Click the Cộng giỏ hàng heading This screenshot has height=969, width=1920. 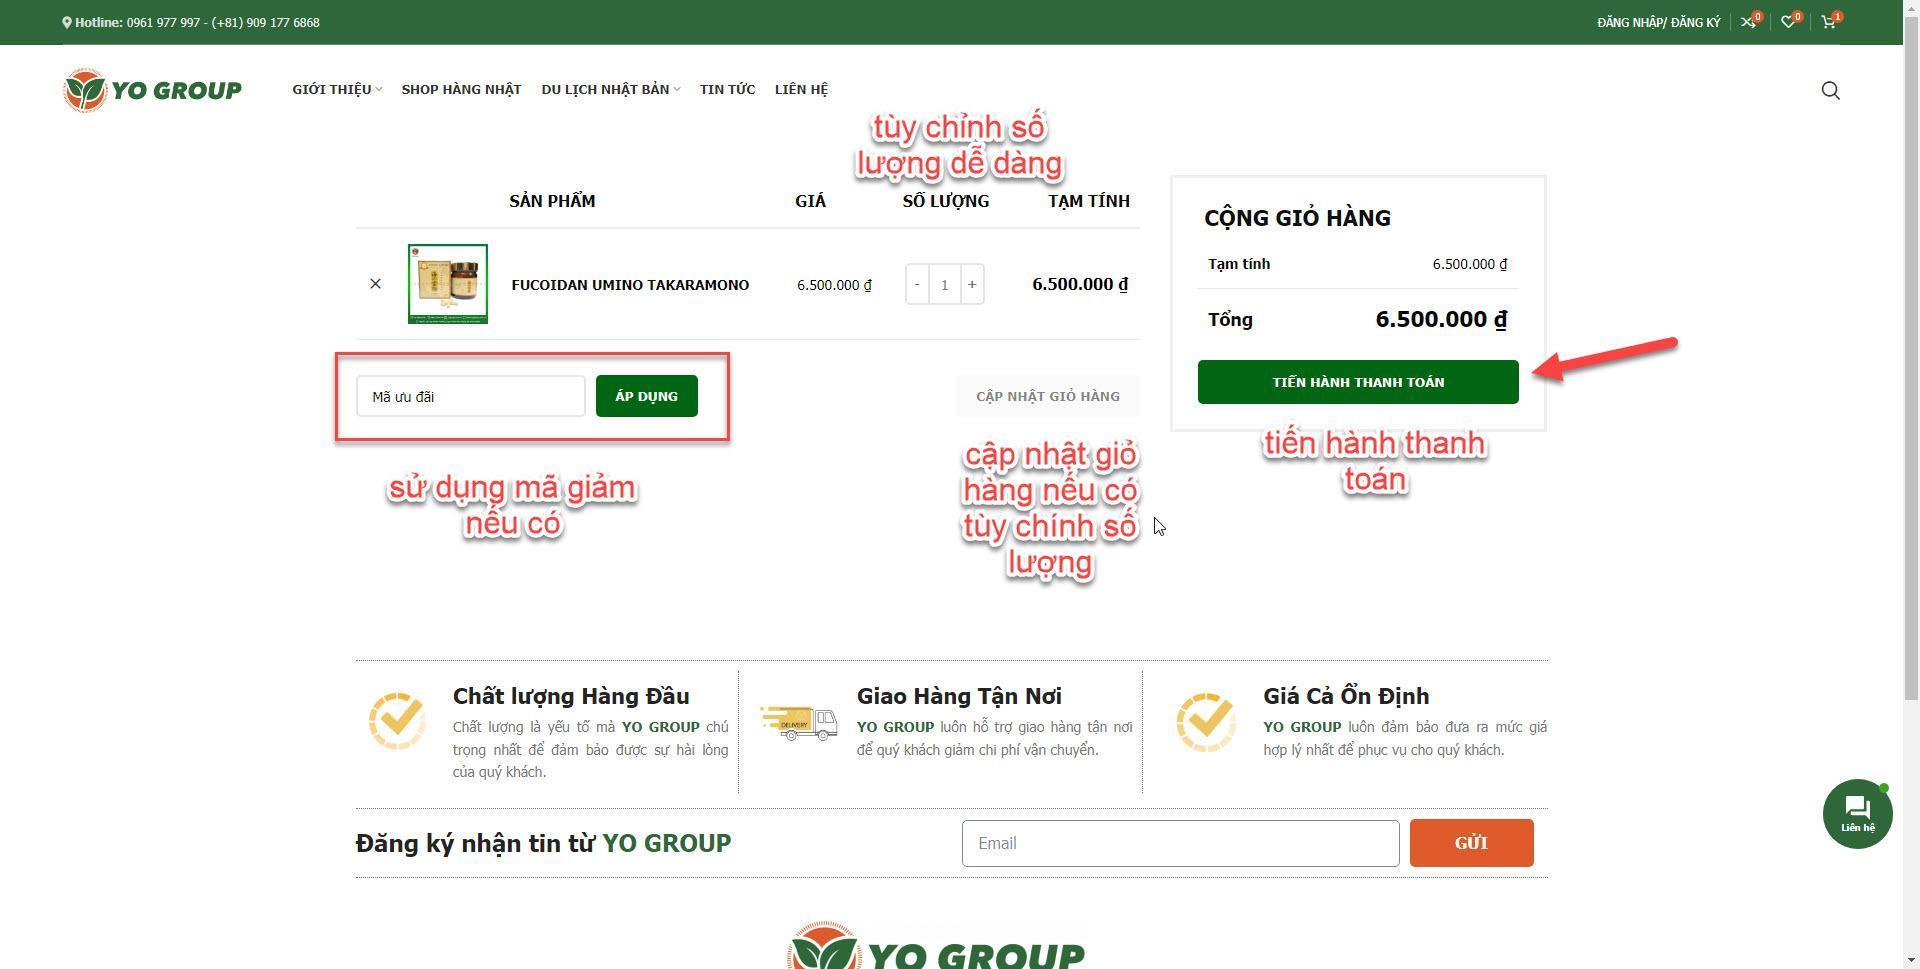pyautogui.click(x=1297, y=218)
